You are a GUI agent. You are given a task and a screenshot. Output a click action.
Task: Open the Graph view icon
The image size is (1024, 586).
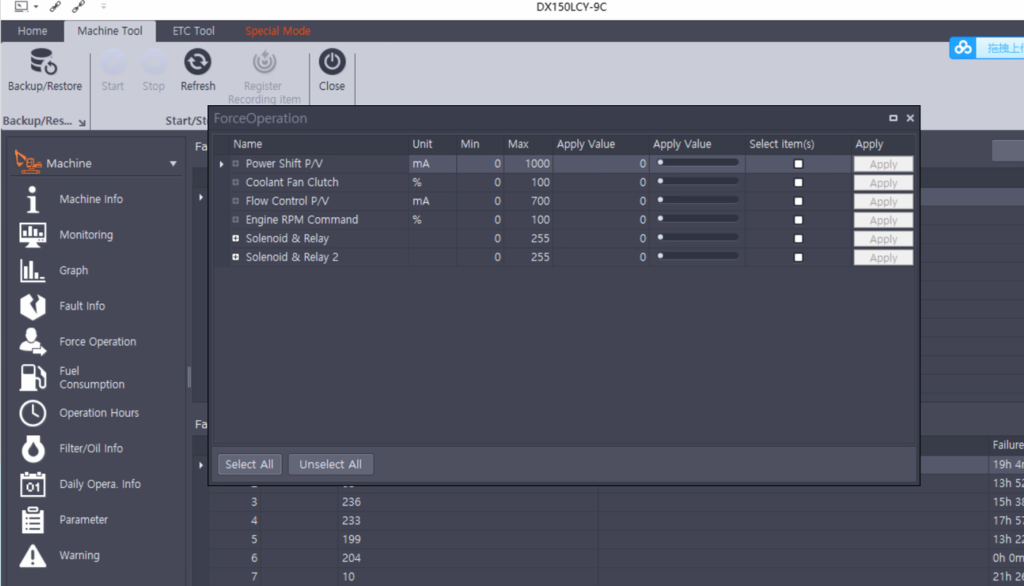click(33, 270)
